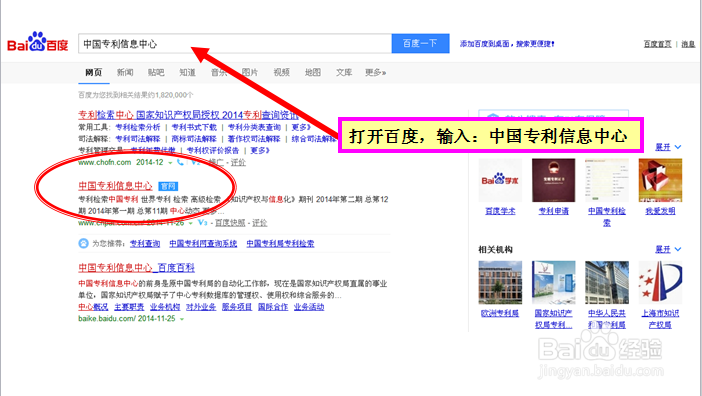Click the 上海市知识产权局 logo thumbnail
Viewport: 702px width, 396px height.
[660, 283]
